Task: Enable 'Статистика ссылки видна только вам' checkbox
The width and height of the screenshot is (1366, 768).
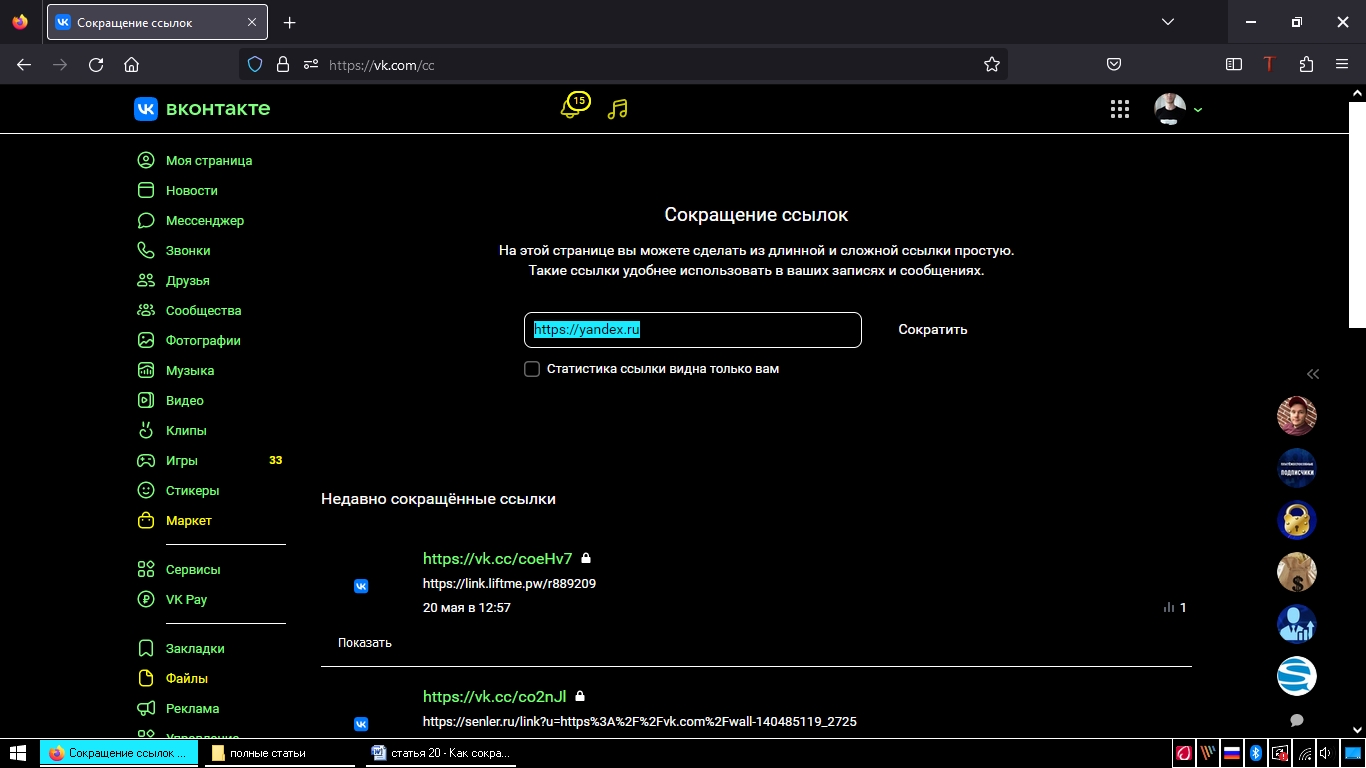Action: point(532,369)
